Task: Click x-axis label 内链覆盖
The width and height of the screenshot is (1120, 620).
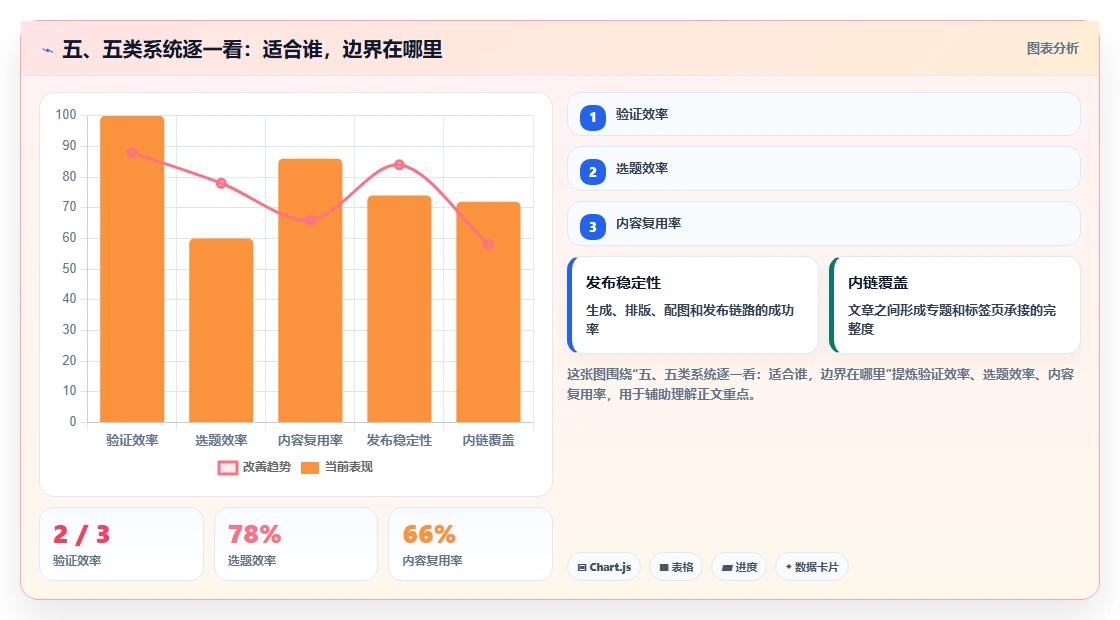Action: (x=489, y=441)
